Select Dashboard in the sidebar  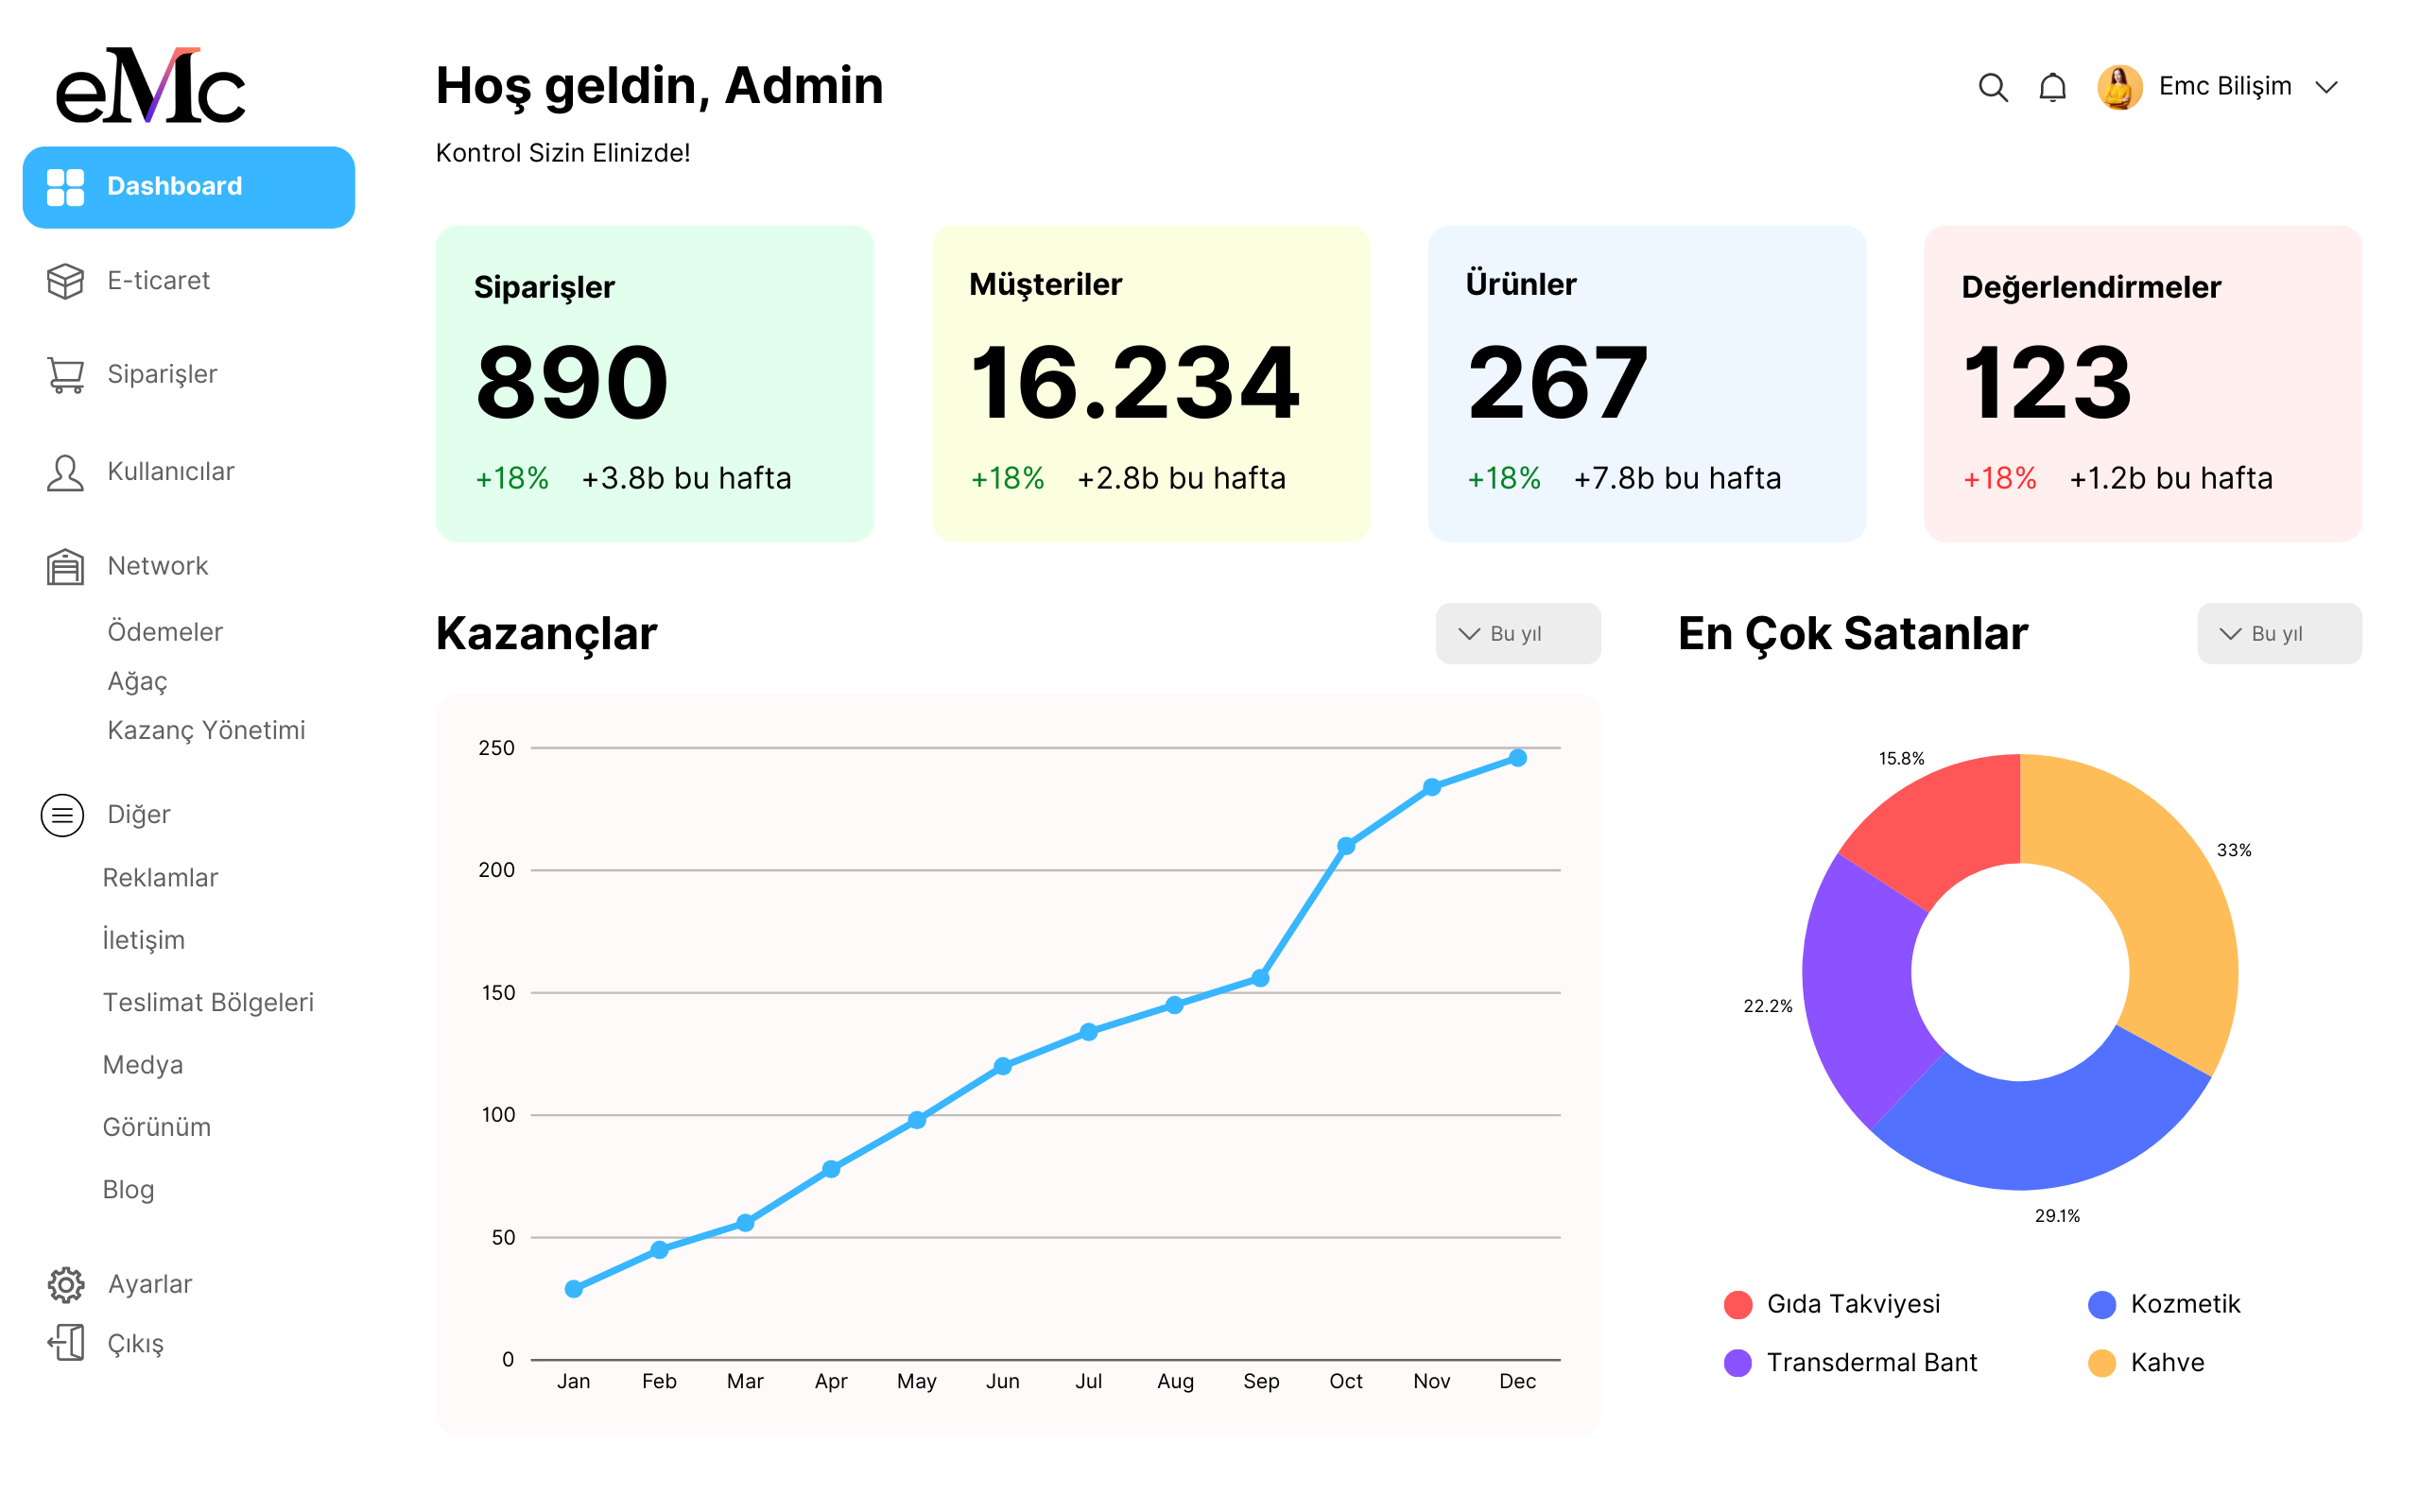[x=189, y=187]
